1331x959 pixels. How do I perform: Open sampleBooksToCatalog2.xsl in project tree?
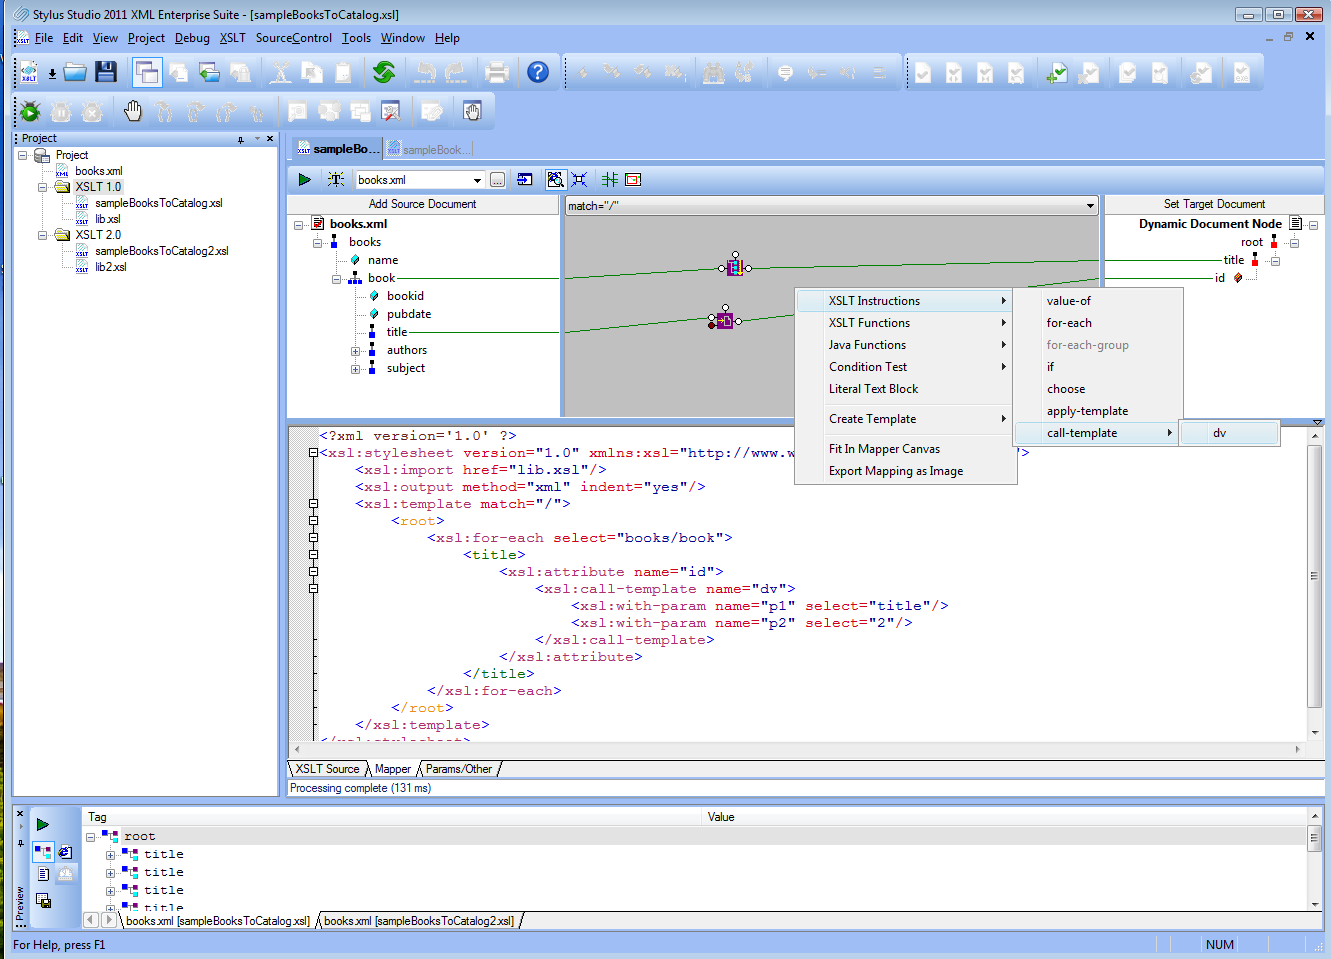tap(161, 251)
